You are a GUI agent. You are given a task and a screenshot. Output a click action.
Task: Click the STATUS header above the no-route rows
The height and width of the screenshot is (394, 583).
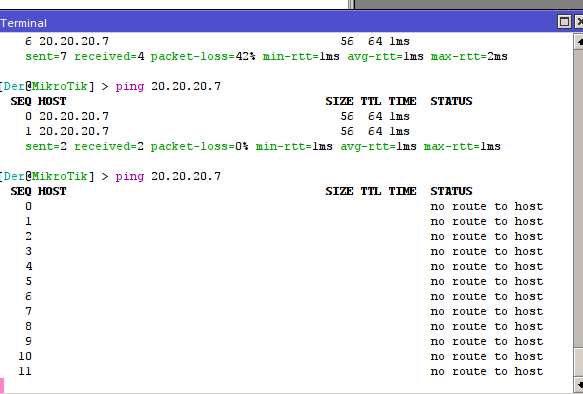pos(451,191)
